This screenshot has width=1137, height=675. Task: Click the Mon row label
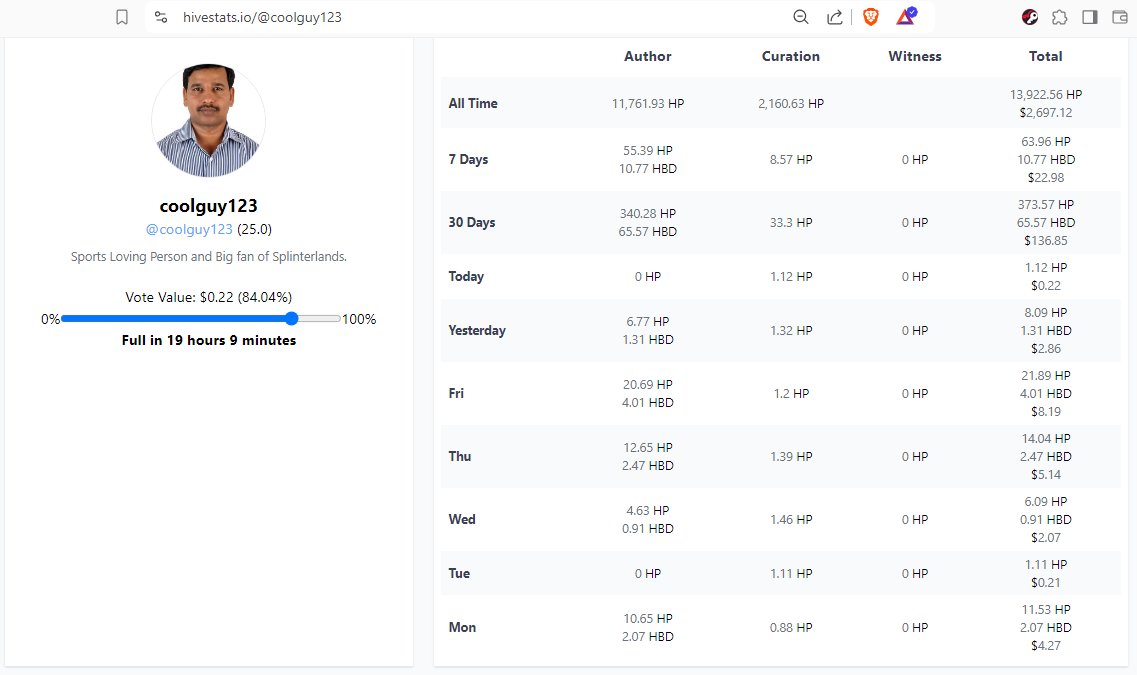[x=462, y=627]
